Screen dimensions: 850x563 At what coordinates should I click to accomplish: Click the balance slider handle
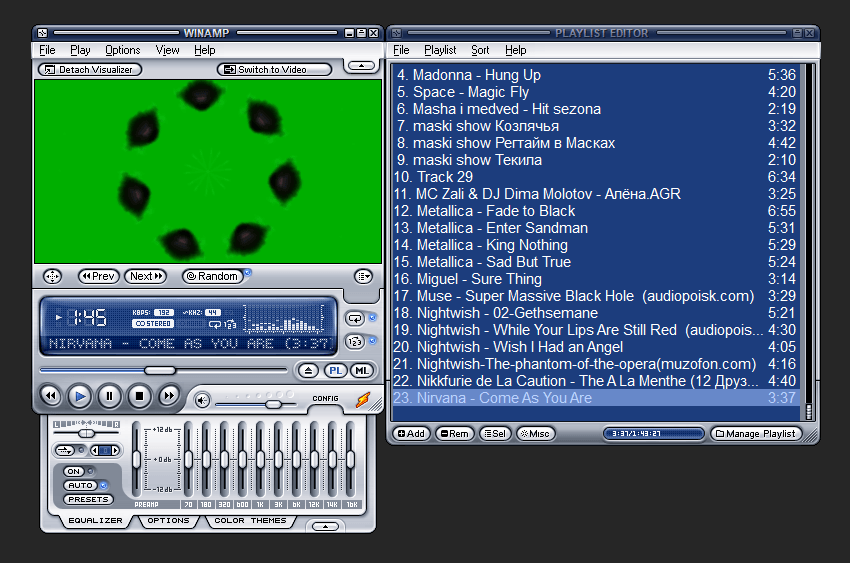pos(86,433)
